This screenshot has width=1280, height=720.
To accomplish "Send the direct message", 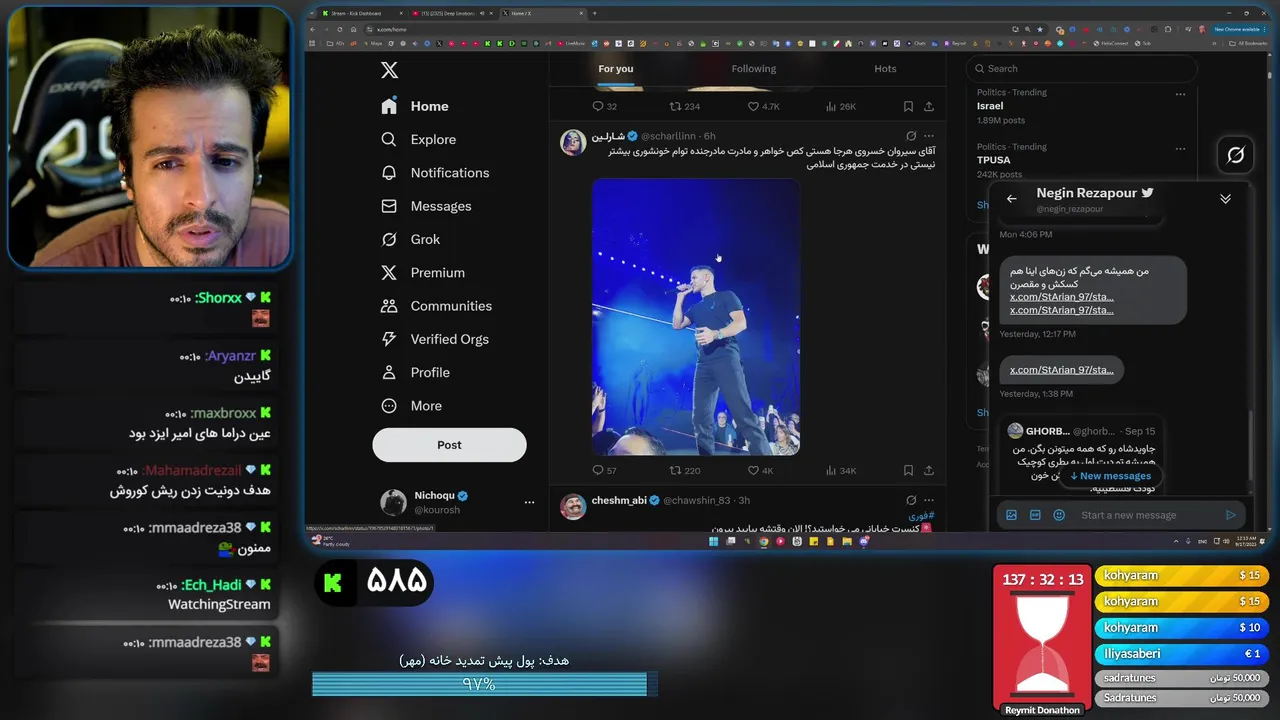I will click(1231, 515).
